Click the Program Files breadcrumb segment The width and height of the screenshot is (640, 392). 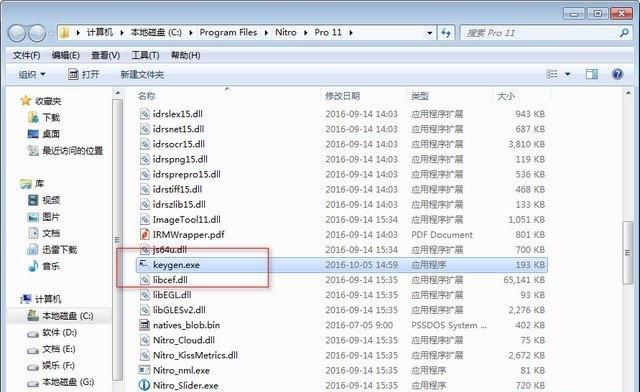point(228,32)
